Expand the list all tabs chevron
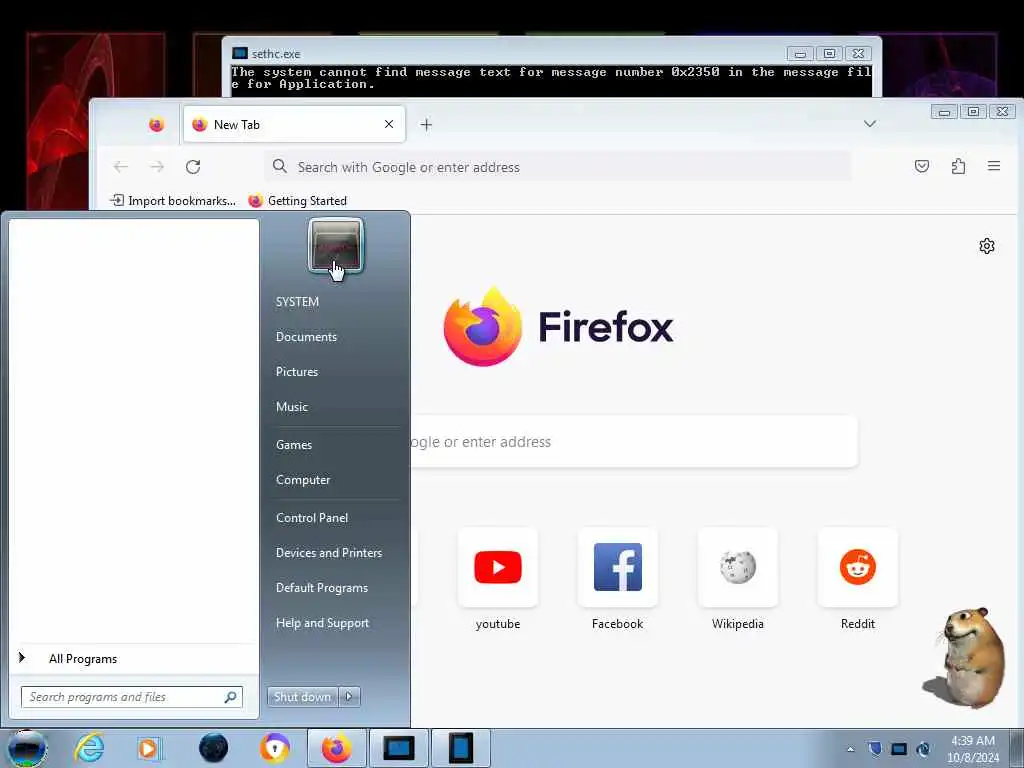This screenshot has height=768, width=1024. pyautogui.click(x=869, y=124)
